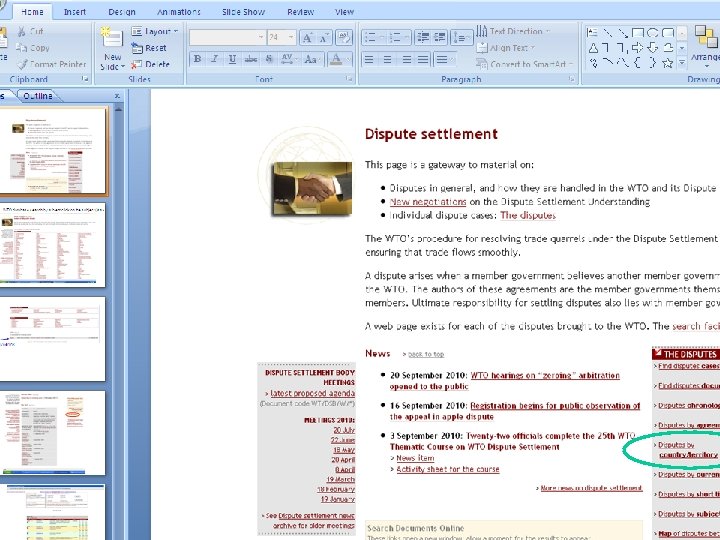Click the Cut scissors icon
720x540 pixels.
tap(22, 31)
